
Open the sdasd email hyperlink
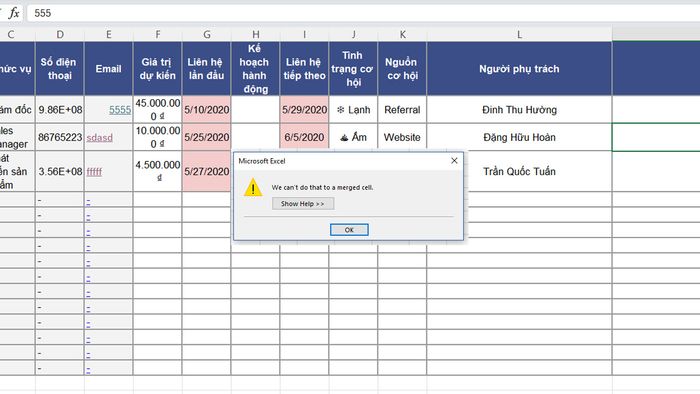pos(100,137)
